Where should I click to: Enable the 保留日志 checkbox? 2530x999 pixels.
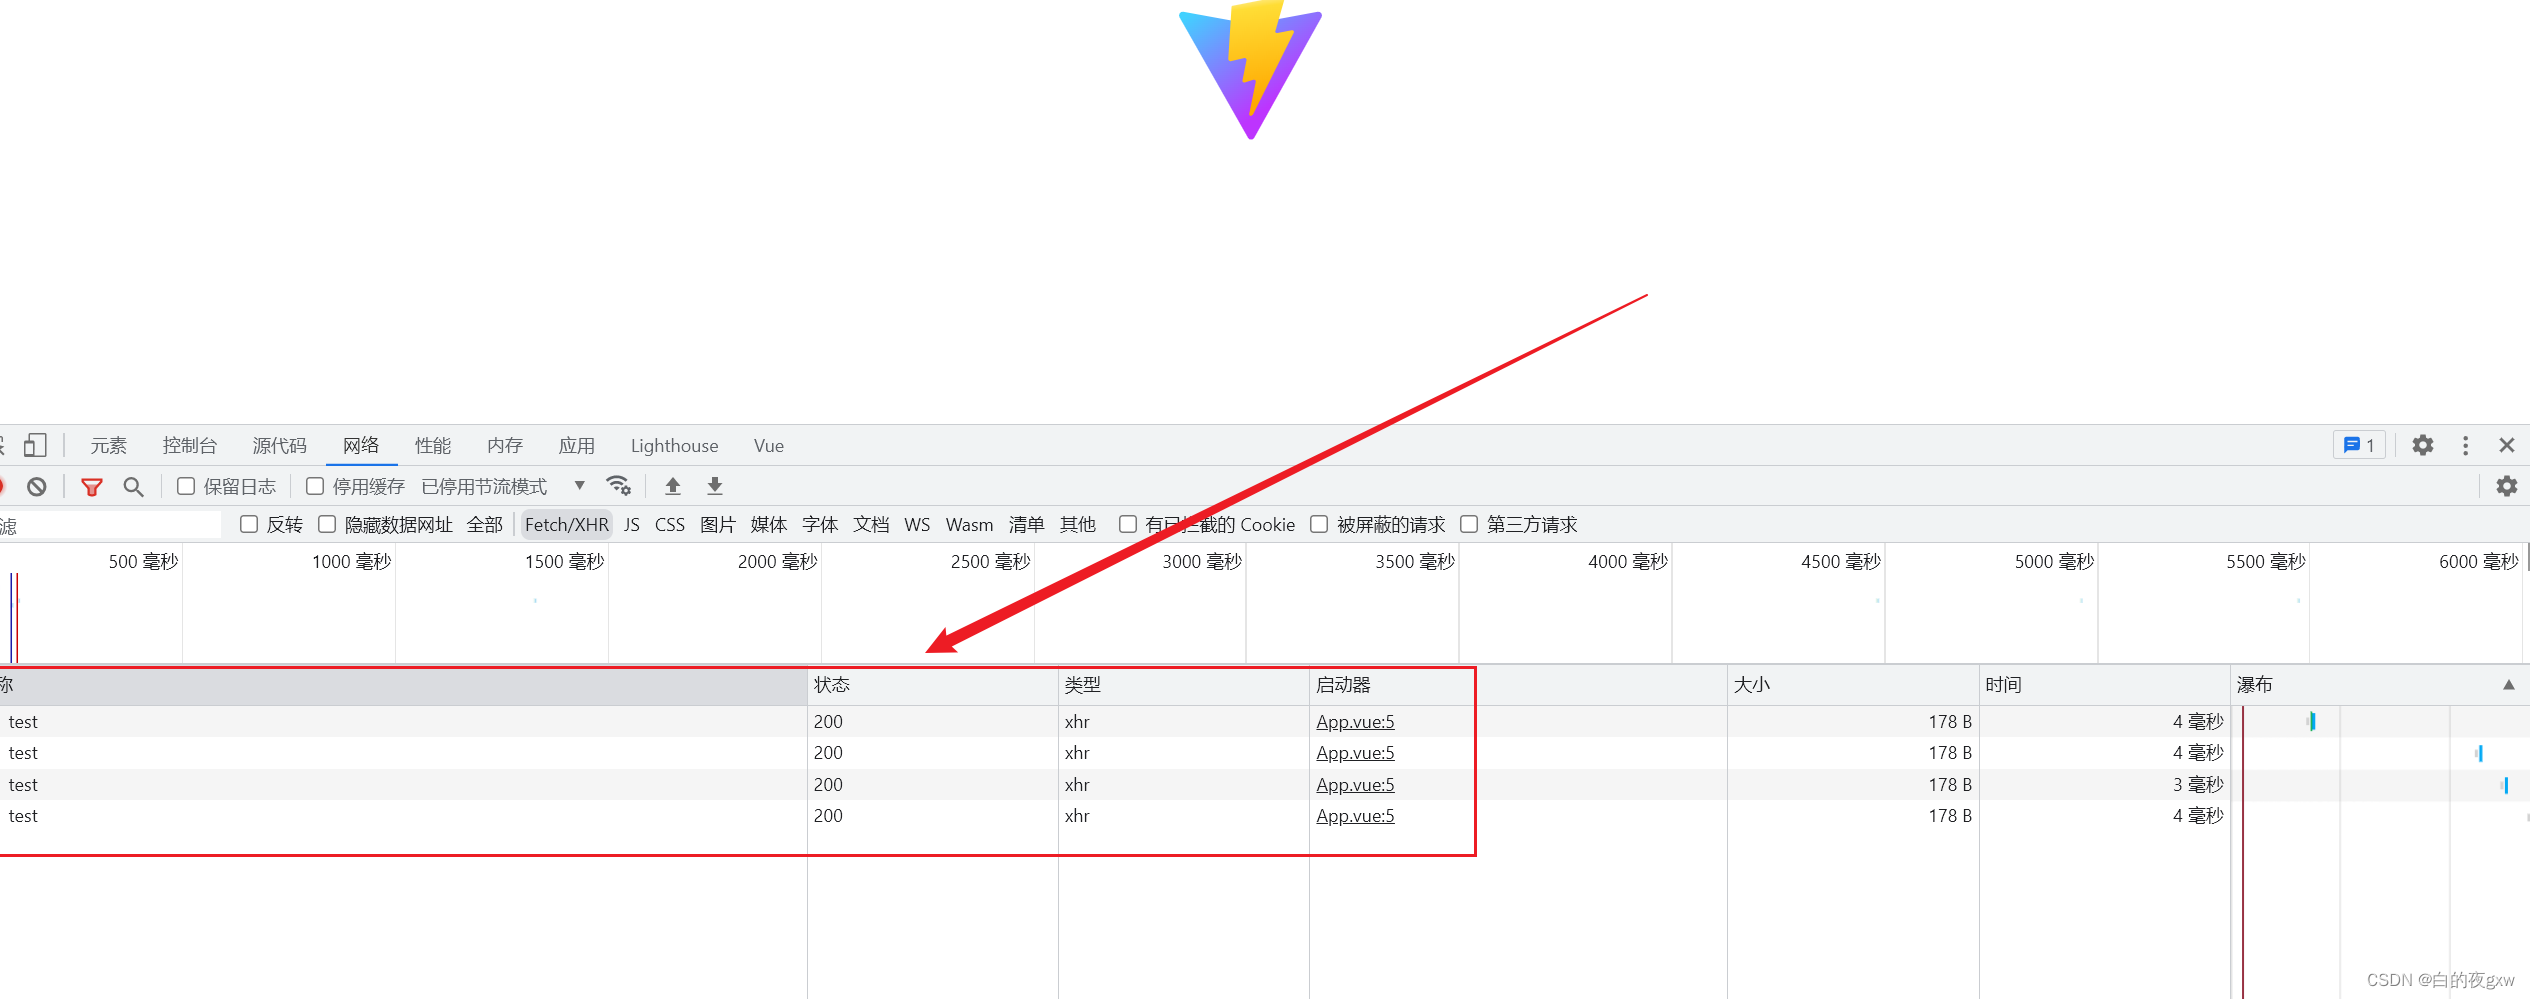coord(186,486)
